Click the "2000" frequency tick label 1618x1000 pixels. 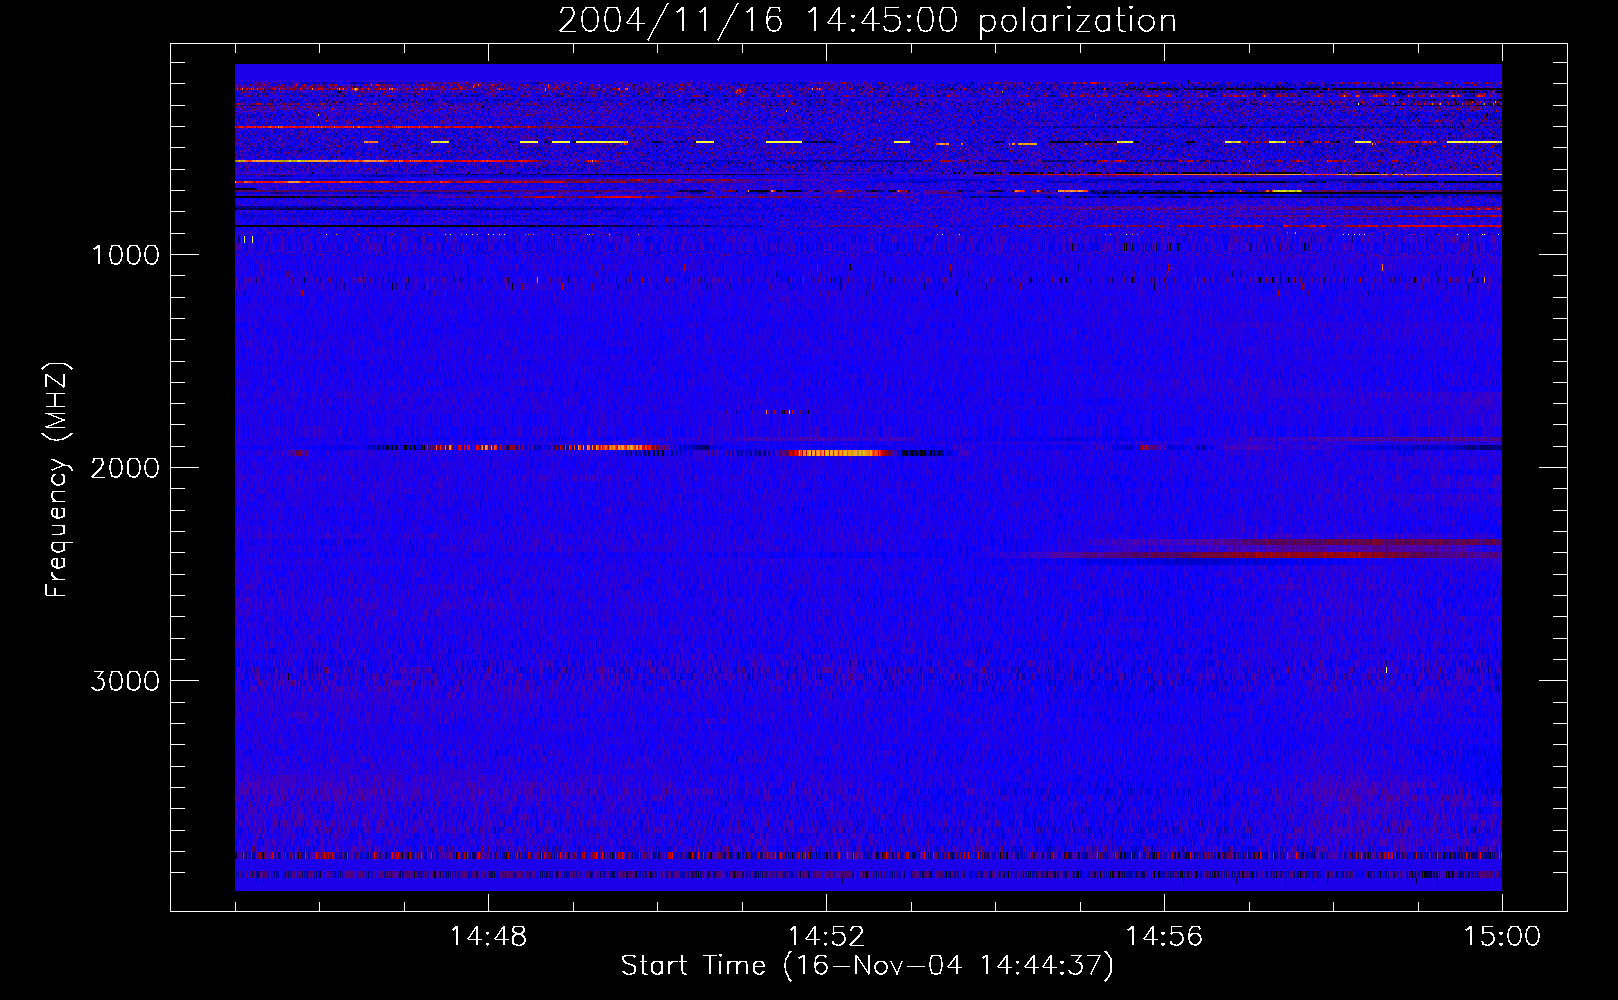coord(125,468)
